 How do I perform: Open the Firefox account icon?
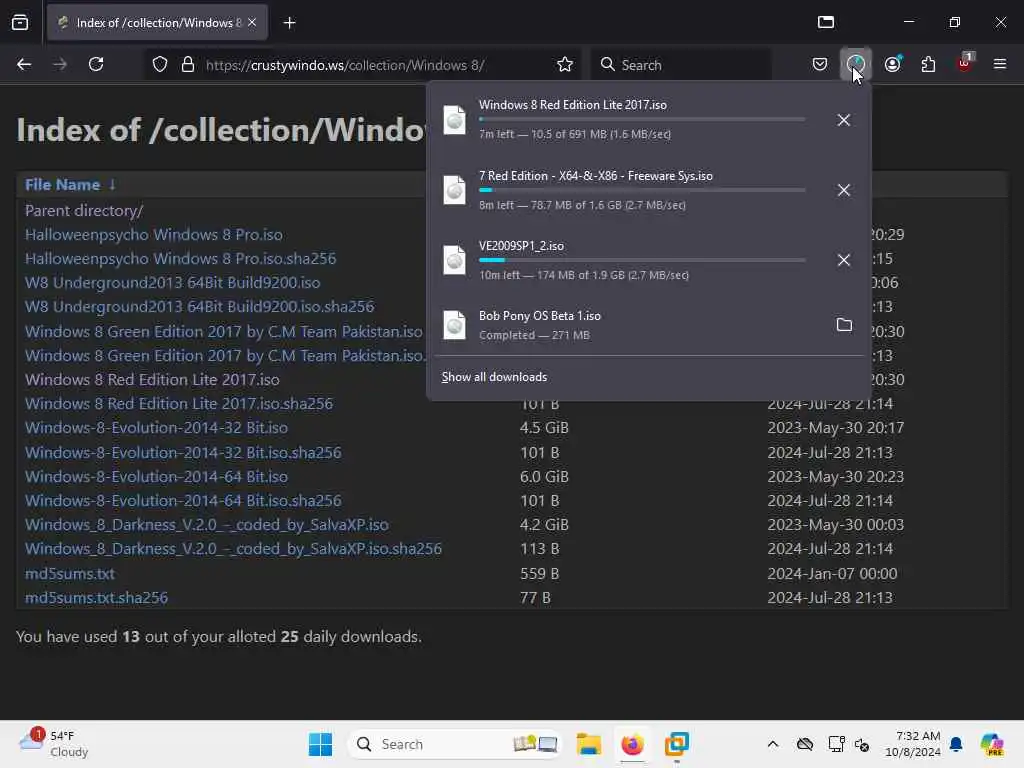pos(893,64)
